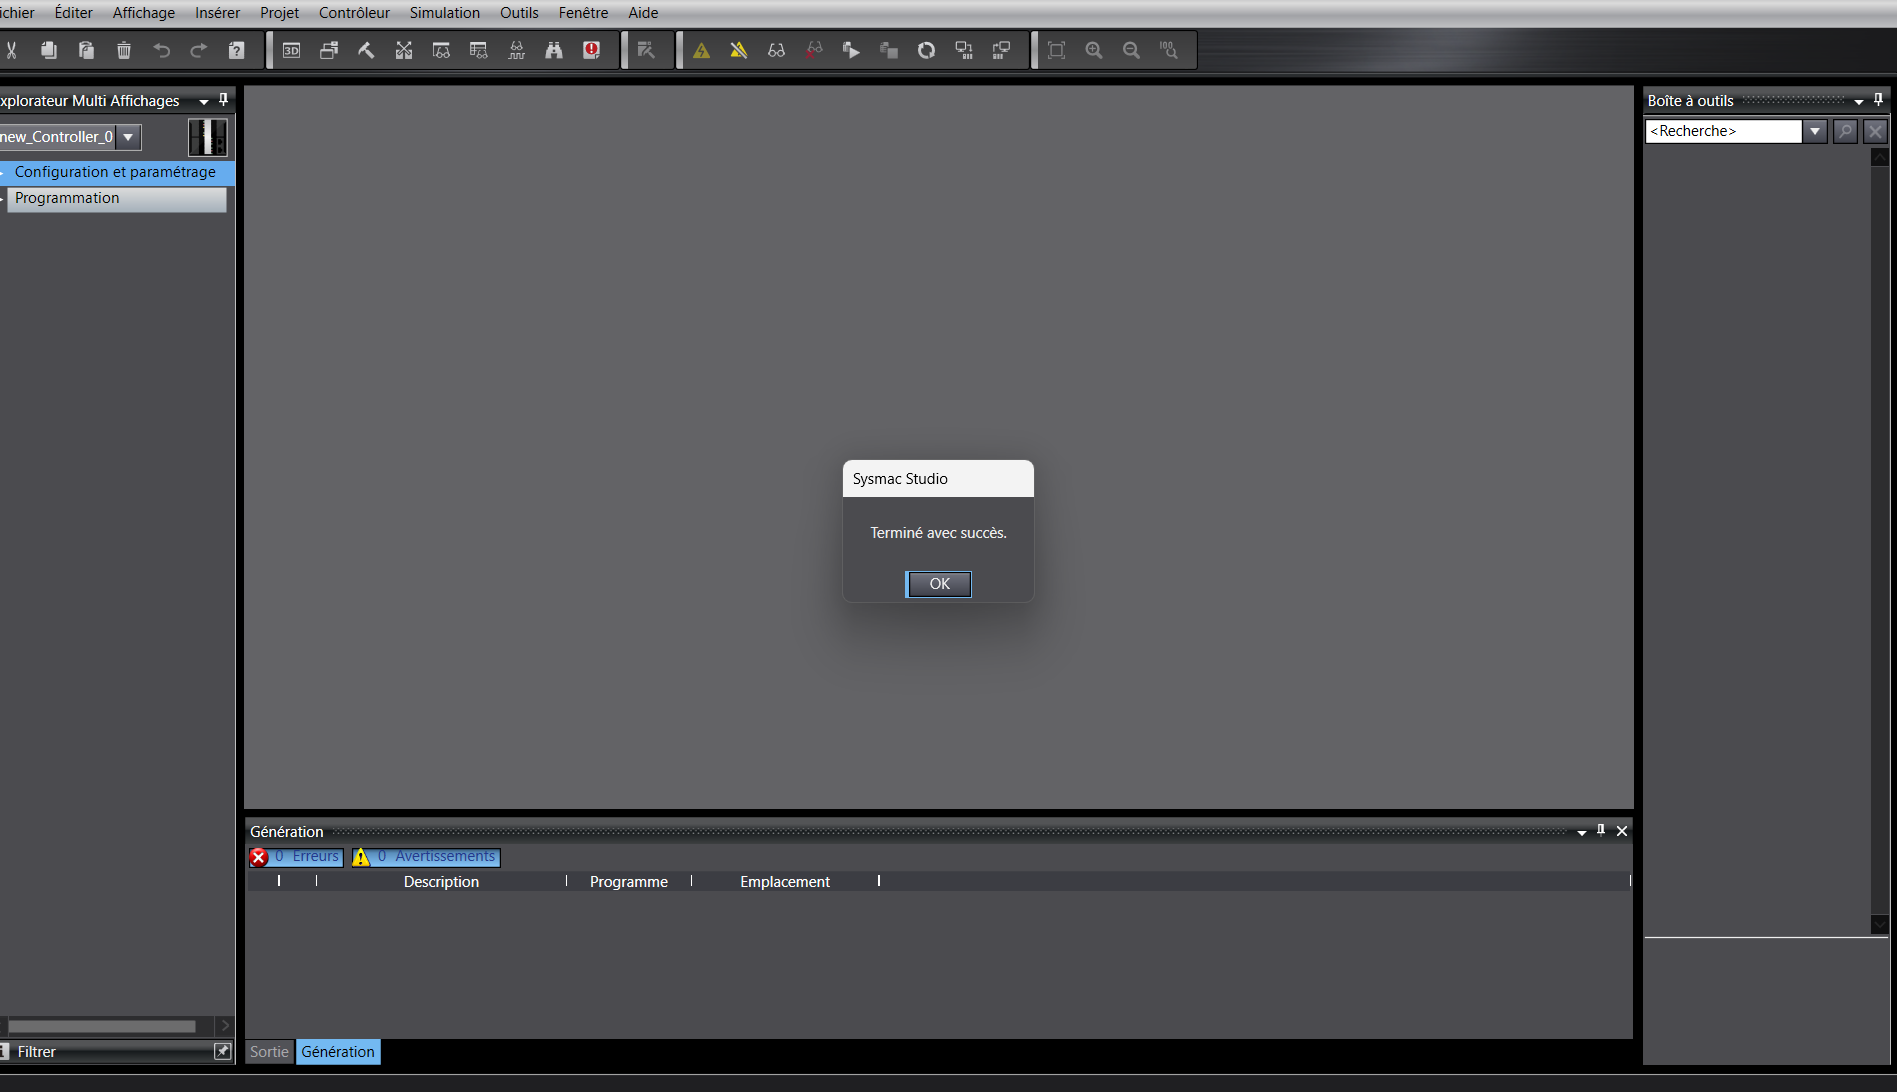1897x1092 pixels.
Task: Select Configuration et paramétrage
Action: (115, 172)
